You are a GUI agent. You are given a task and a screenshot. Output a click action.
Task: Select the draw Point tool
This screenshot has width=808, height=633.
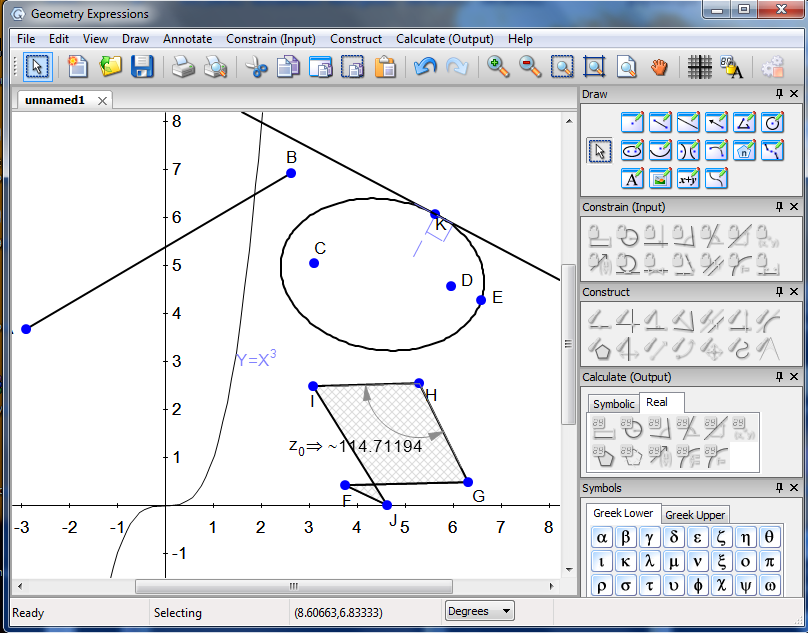point(632,123)
